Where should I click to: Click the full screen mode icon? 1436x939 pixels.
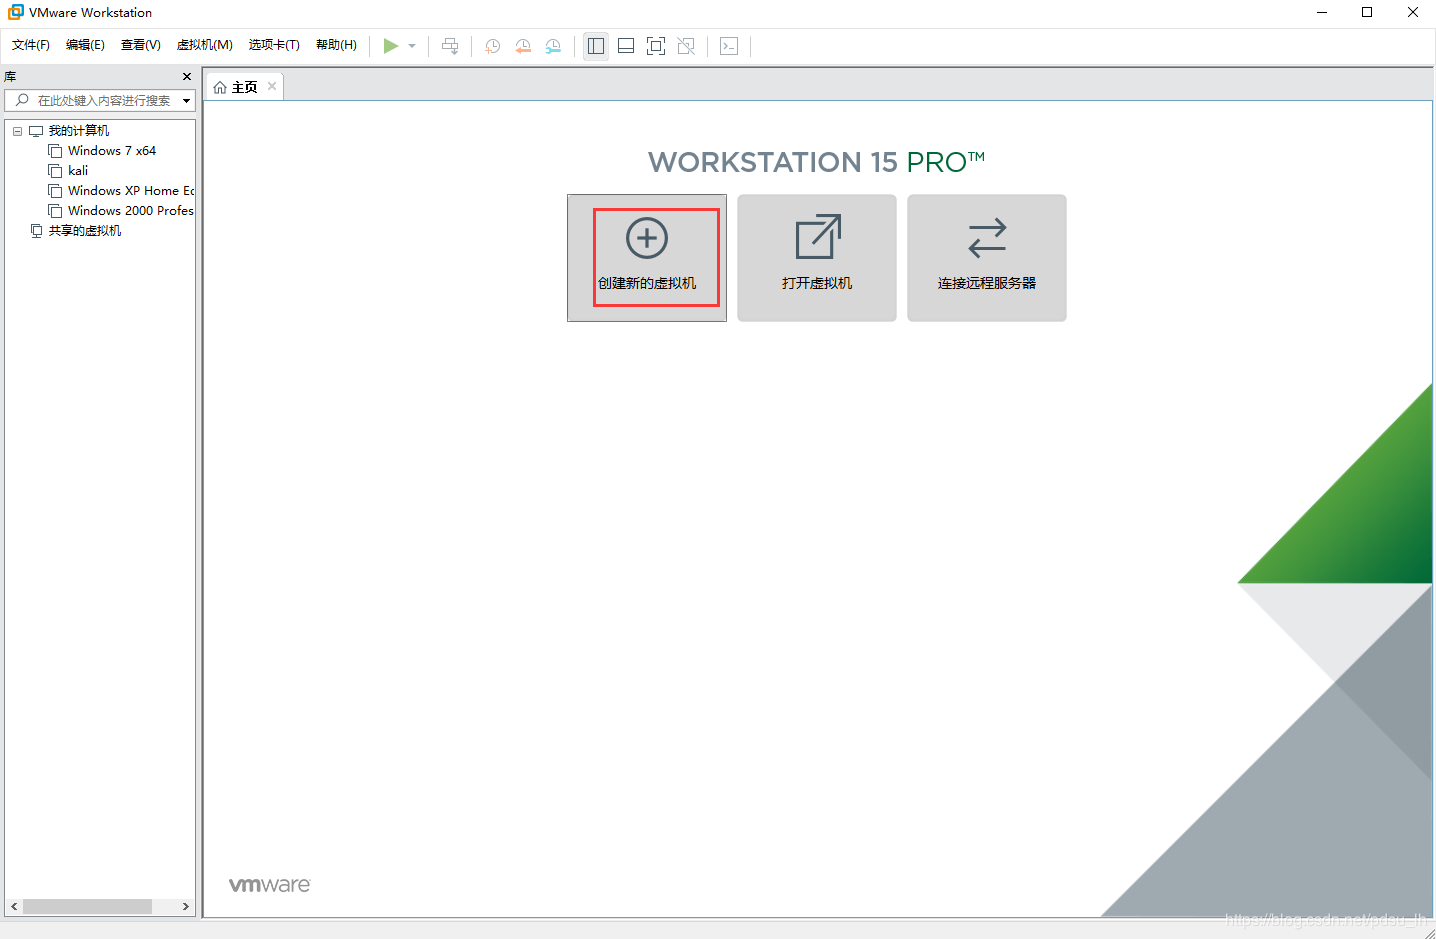(656, 46)
